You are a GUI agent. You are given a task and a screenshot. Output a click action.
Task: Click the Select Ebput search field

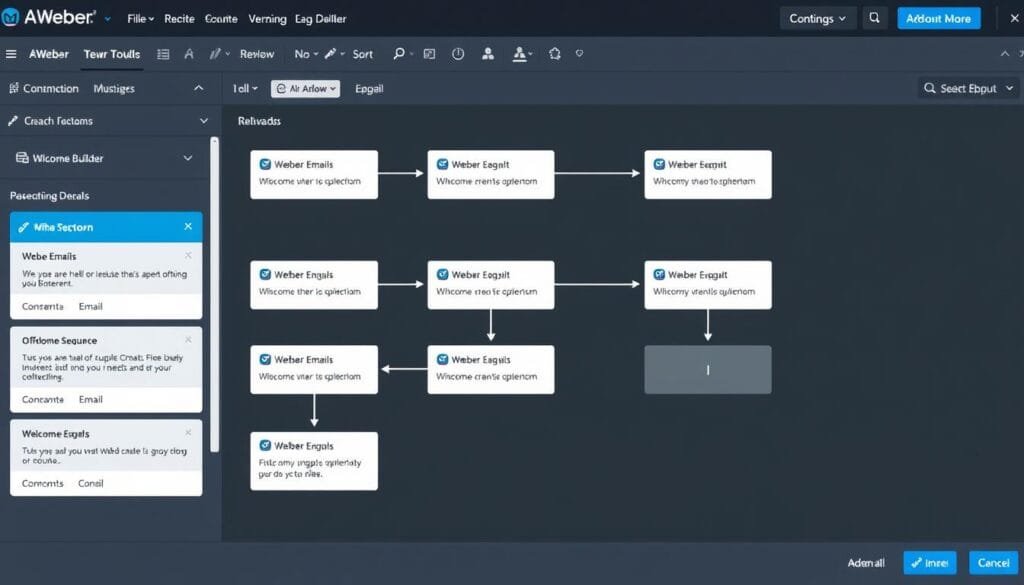point(965,89)
